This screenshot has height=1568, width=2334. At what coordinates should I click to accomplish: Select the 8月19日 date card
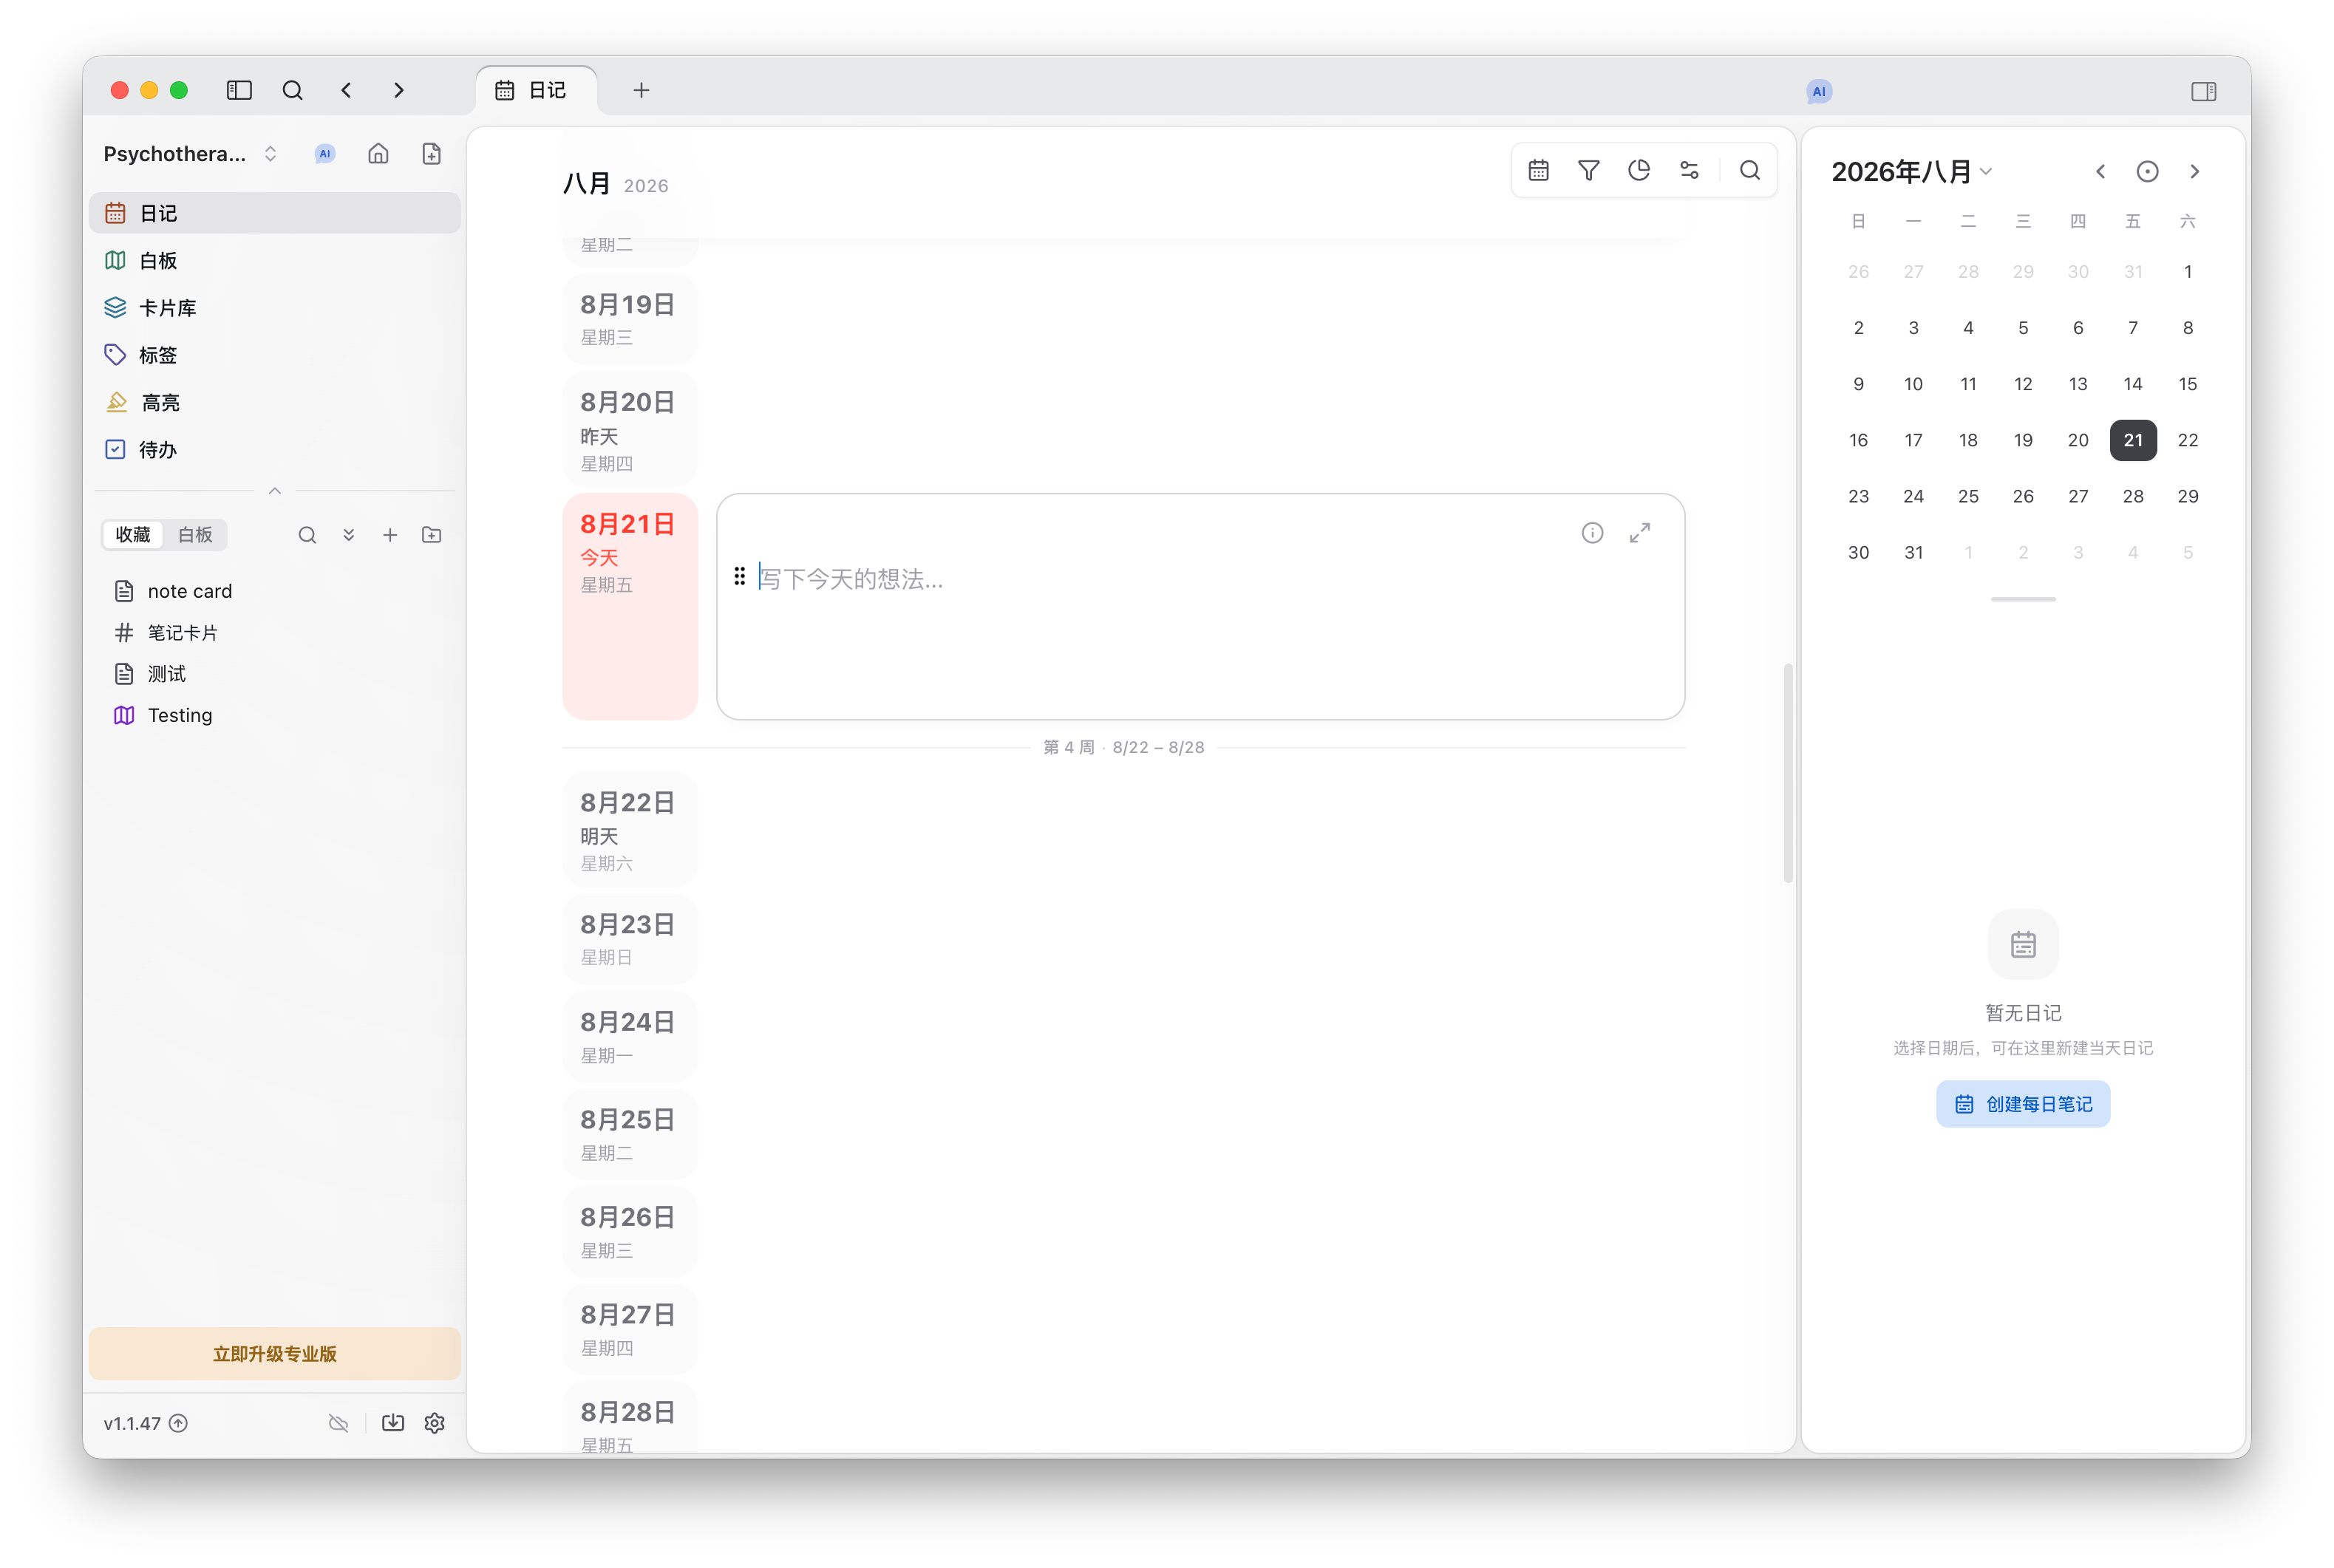(630, 319)
